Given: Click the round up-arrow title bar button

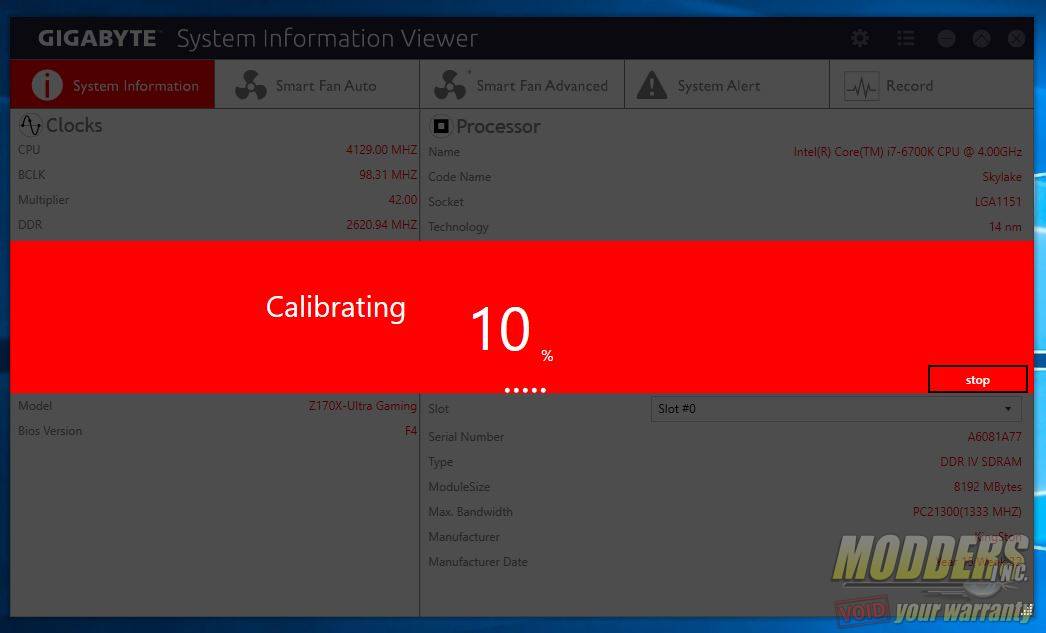Looking at the screenshot, I should click(981, 39).
